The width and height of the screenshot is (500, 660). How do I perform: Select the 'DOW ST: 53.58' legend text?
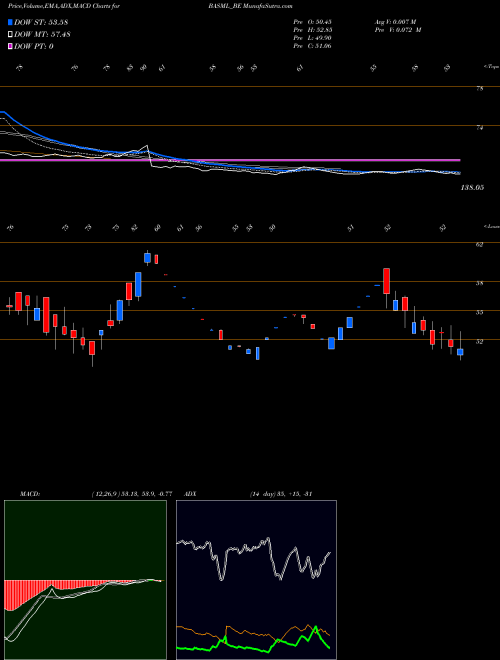click(41, 22)
